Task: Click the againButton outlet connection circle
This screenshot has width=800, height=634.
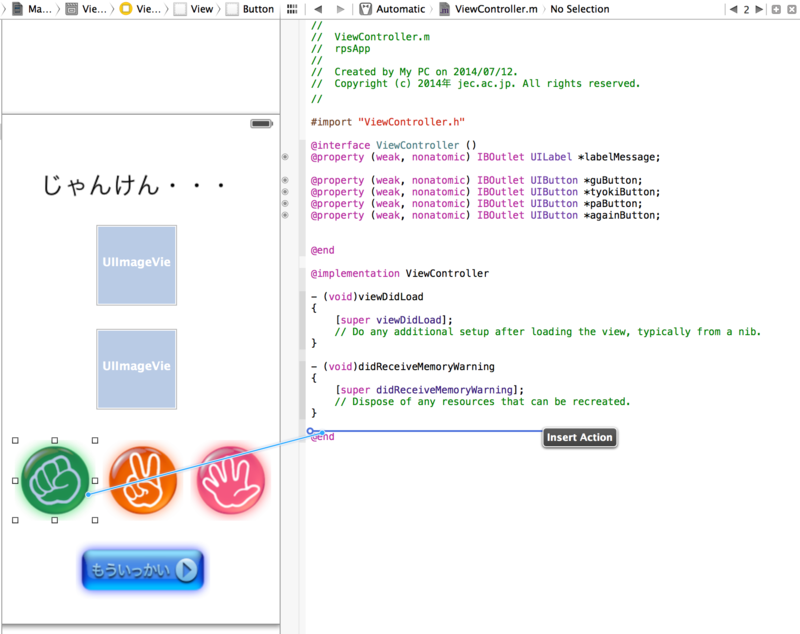Action: [x=285, y=215]
